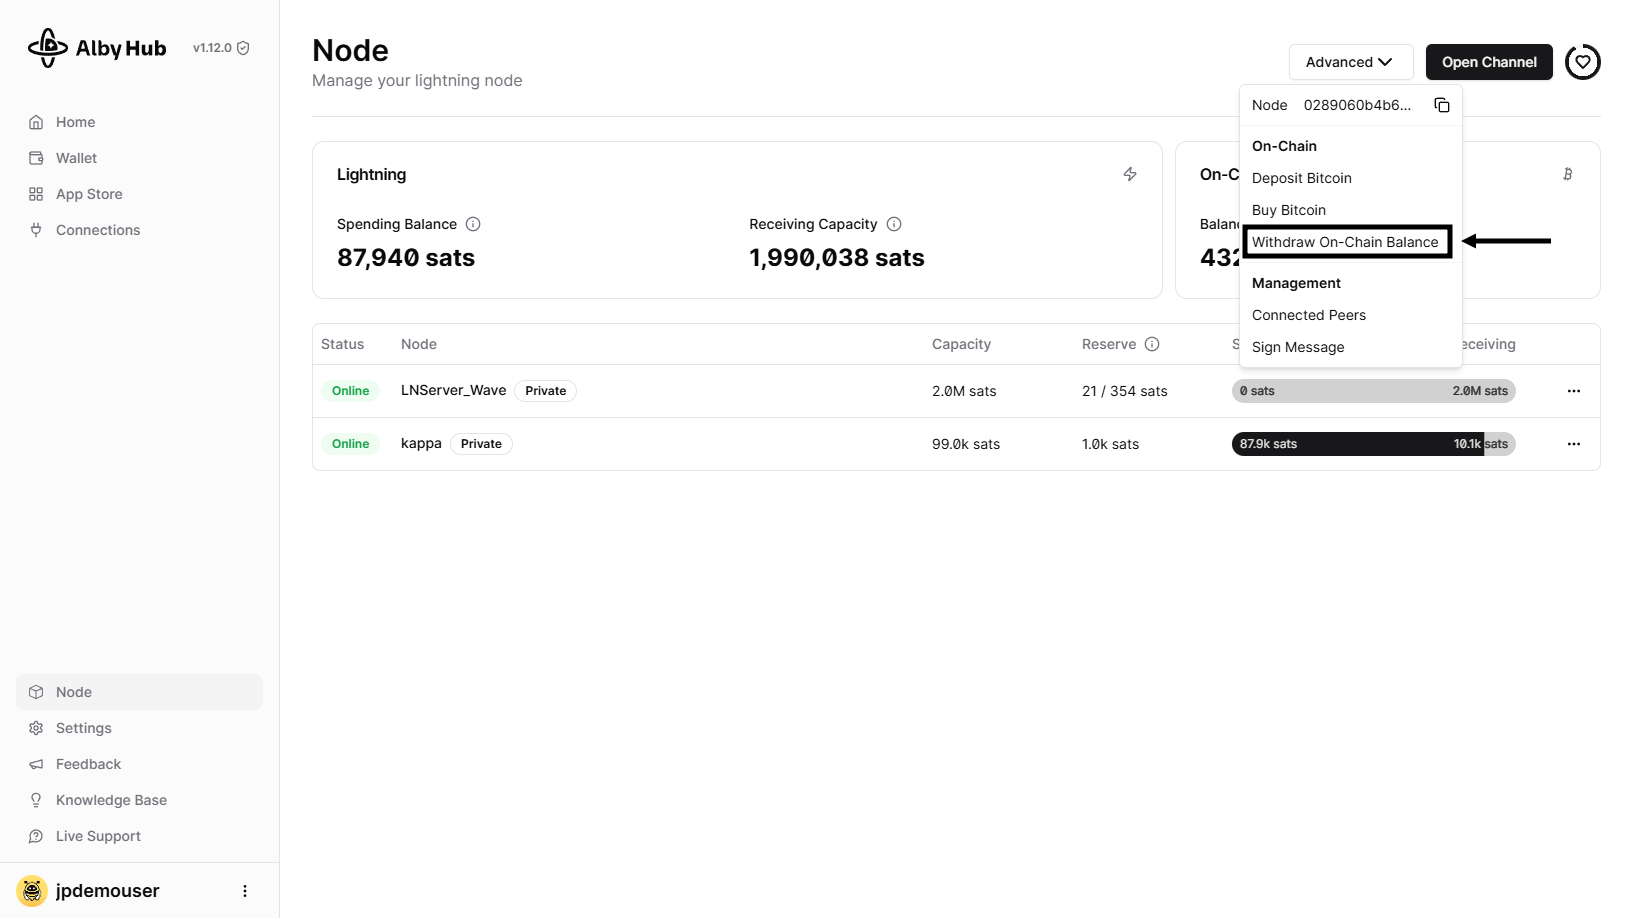Click the Receiving Capacity info icon
This screenshot has width=1633, height=918.
pyautogui.click(x=894, y=224)
